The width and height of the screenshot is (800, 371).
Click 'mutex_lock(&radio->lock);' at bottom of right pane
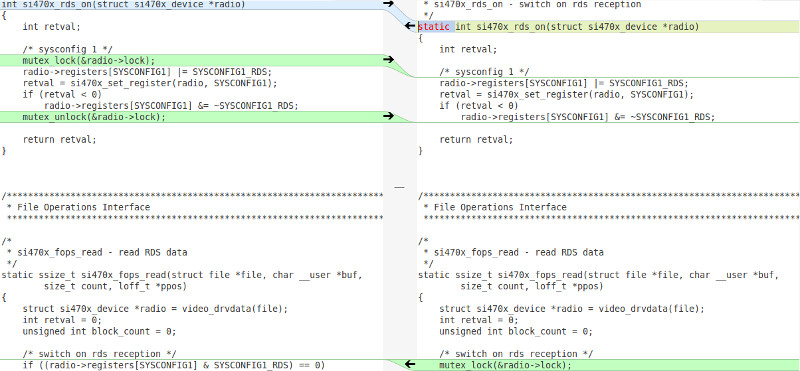(505, 365)
